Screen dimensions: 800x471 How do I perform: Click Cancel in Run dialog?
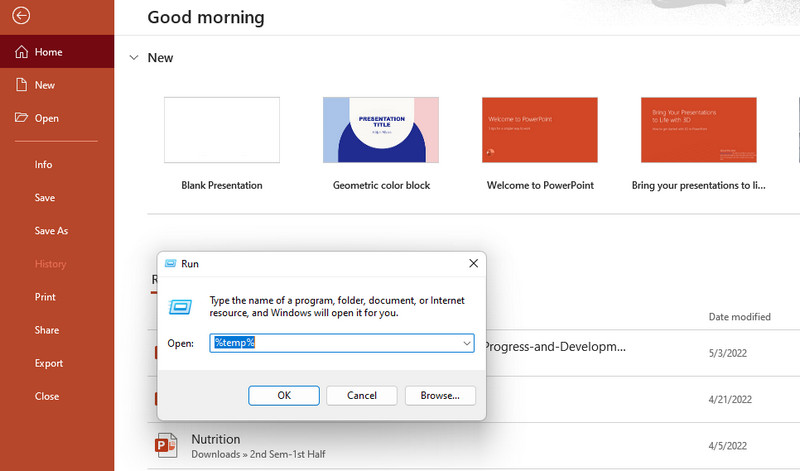pos(362,396)
